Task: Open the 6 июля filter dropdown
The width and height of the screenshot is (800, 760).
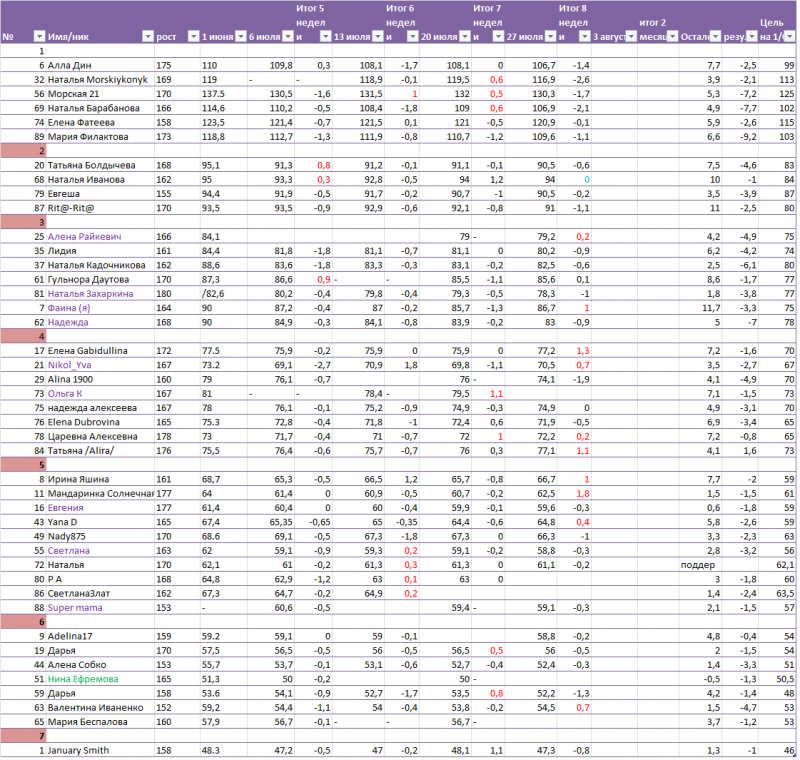Action: [x=287, y=37]
